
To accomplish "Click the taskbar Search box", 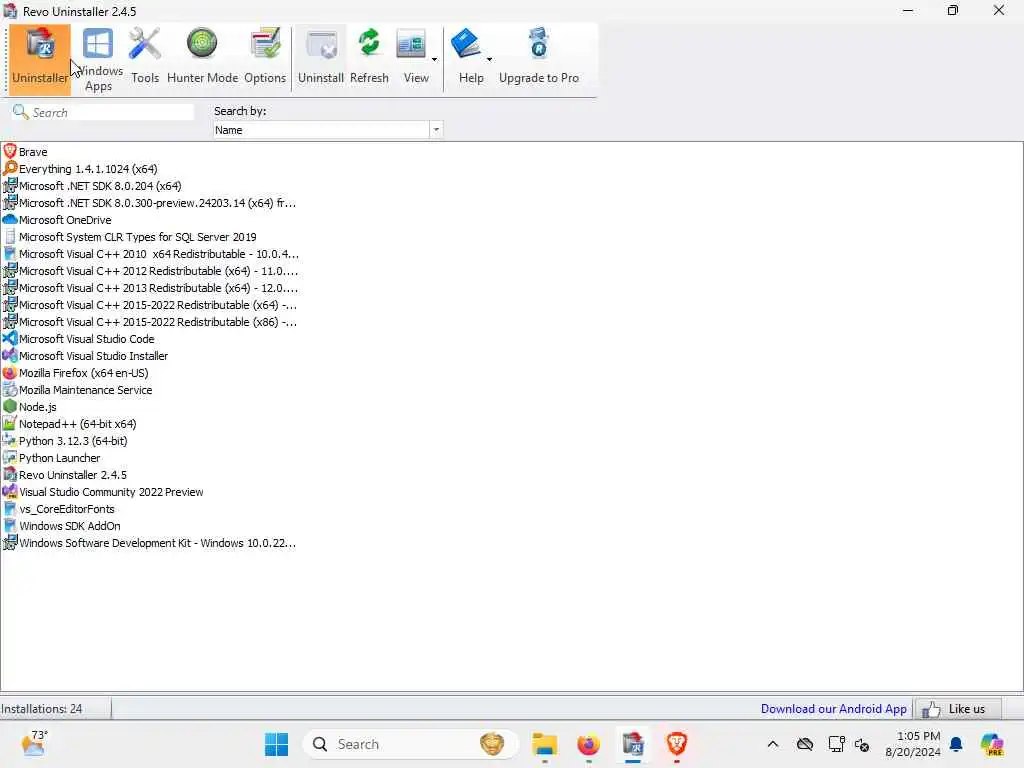I will pos(410,744).
